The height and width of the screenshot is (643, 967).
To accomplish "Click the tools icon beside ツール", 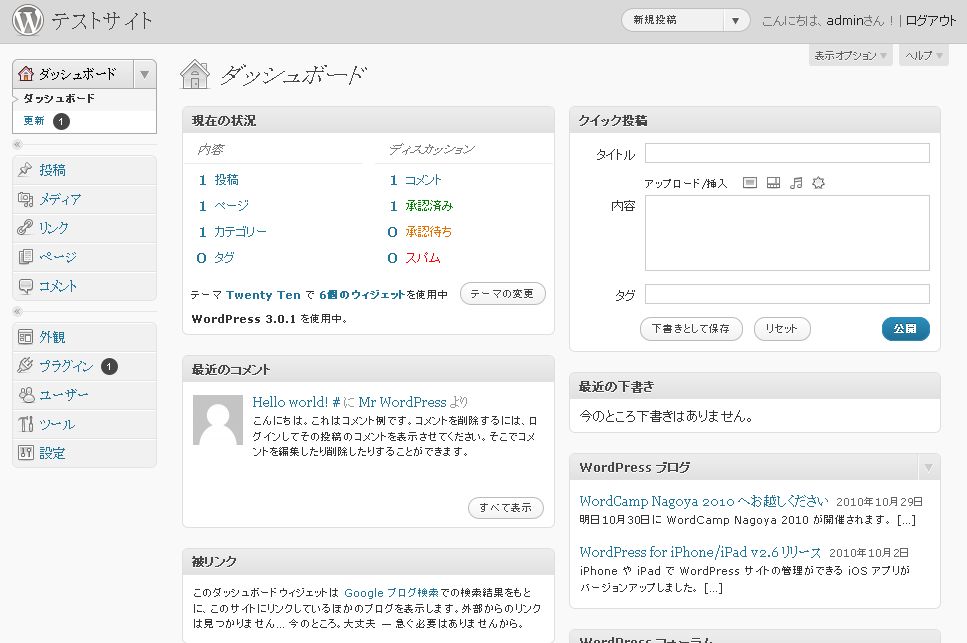I will coord(25,424).
